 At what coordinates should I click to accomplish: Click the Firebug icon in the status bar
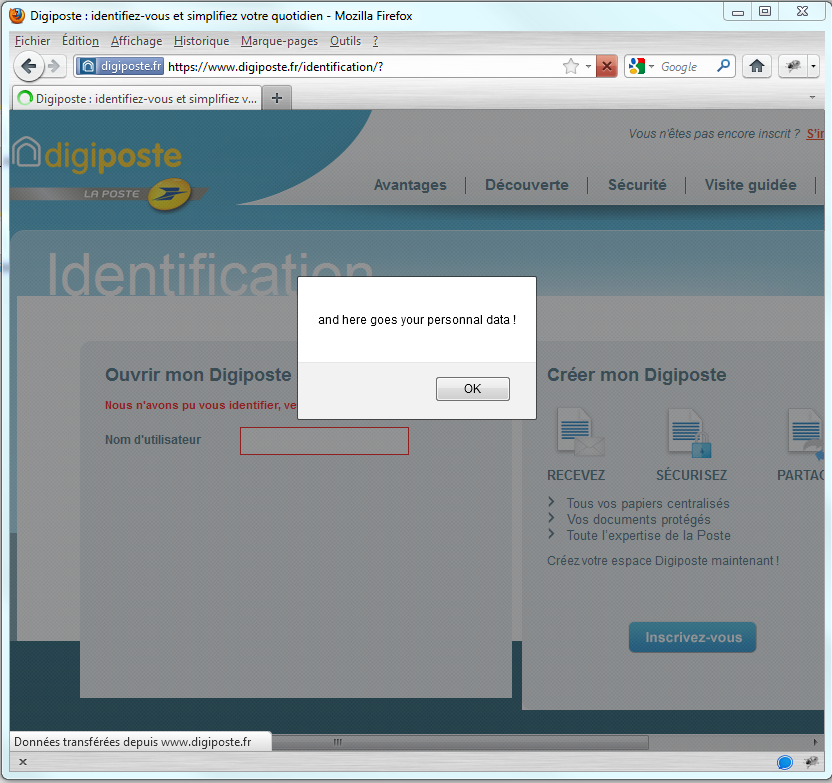click(811, 762)
